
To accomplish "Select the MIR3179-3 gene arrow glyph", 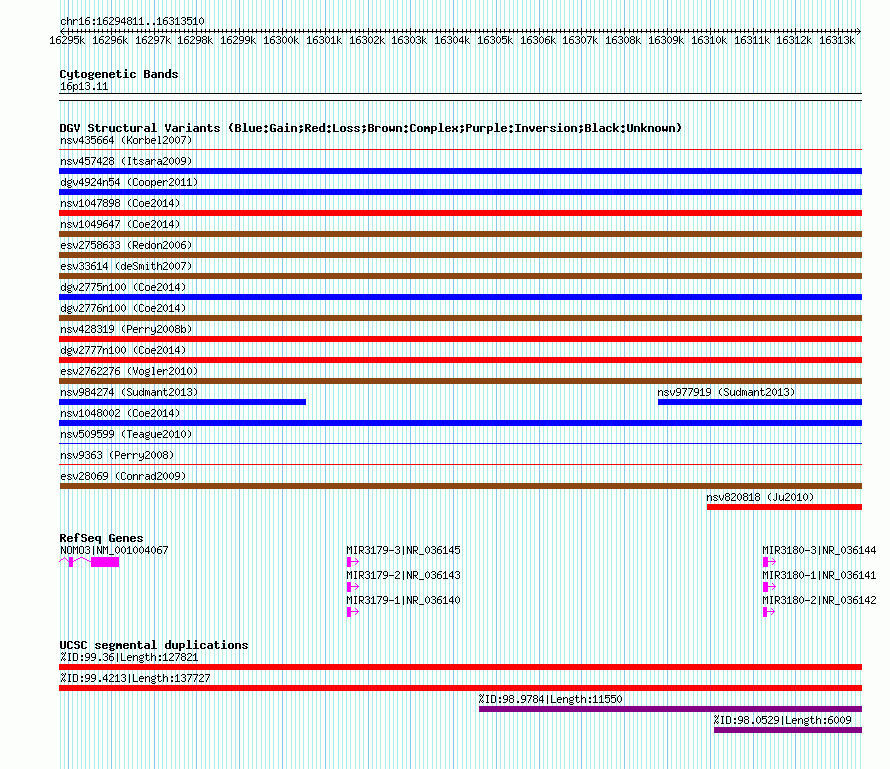I will [x=352, y=562].
